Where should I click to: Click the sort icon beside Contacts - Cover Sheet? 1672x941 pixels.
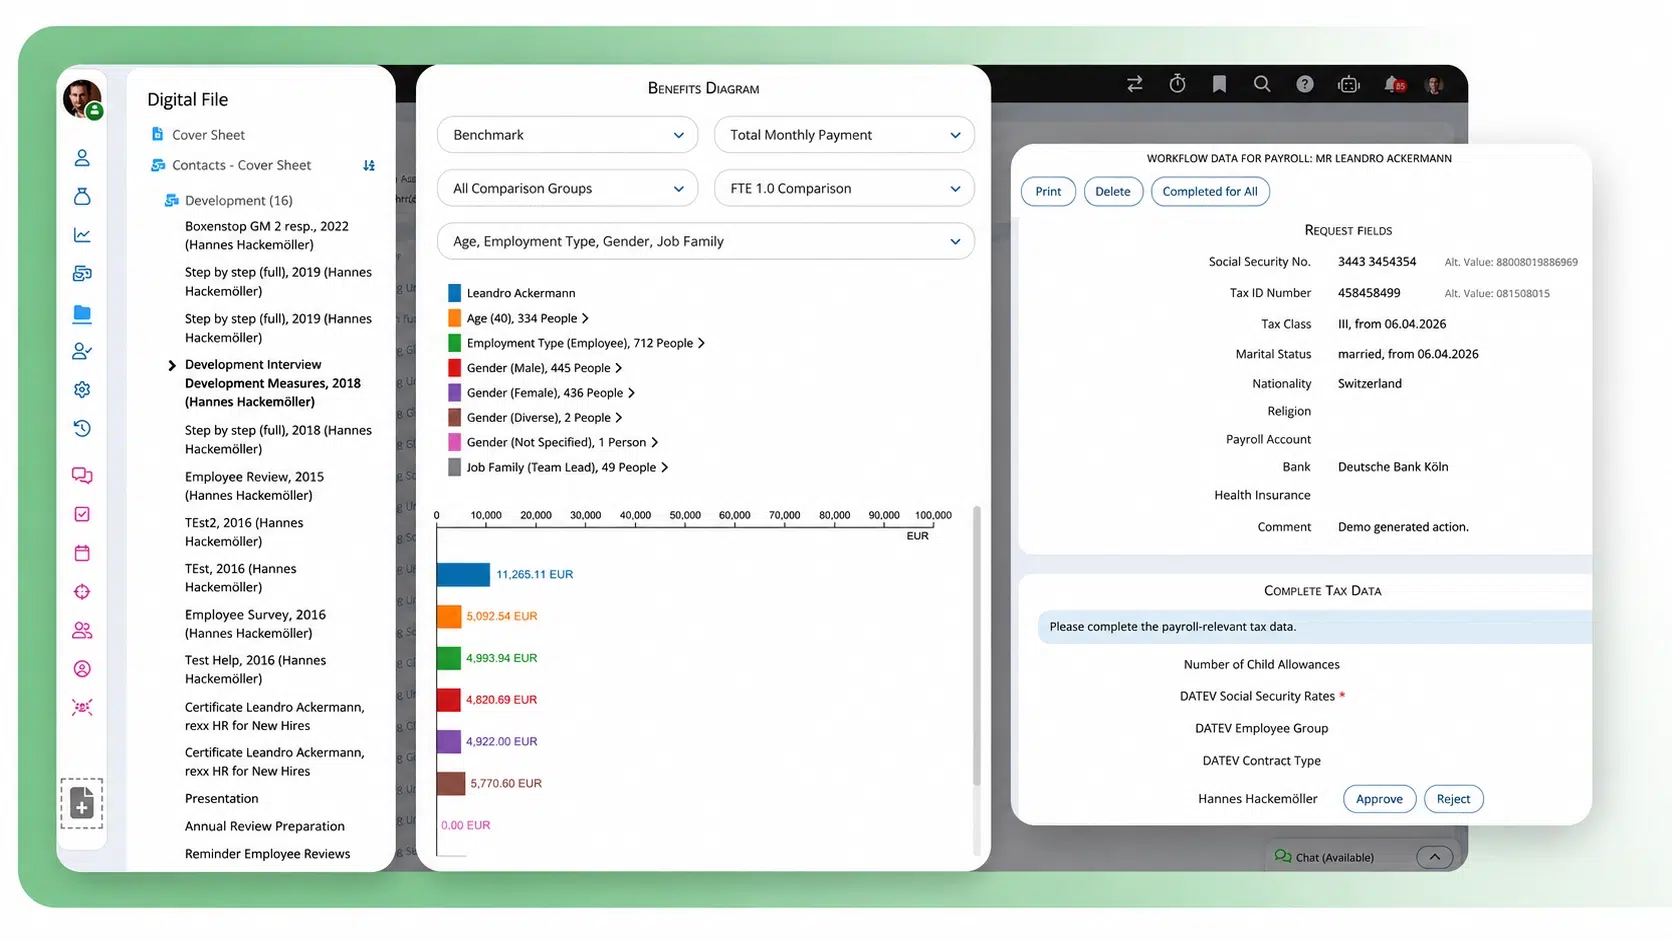click(x=369, y=165)
